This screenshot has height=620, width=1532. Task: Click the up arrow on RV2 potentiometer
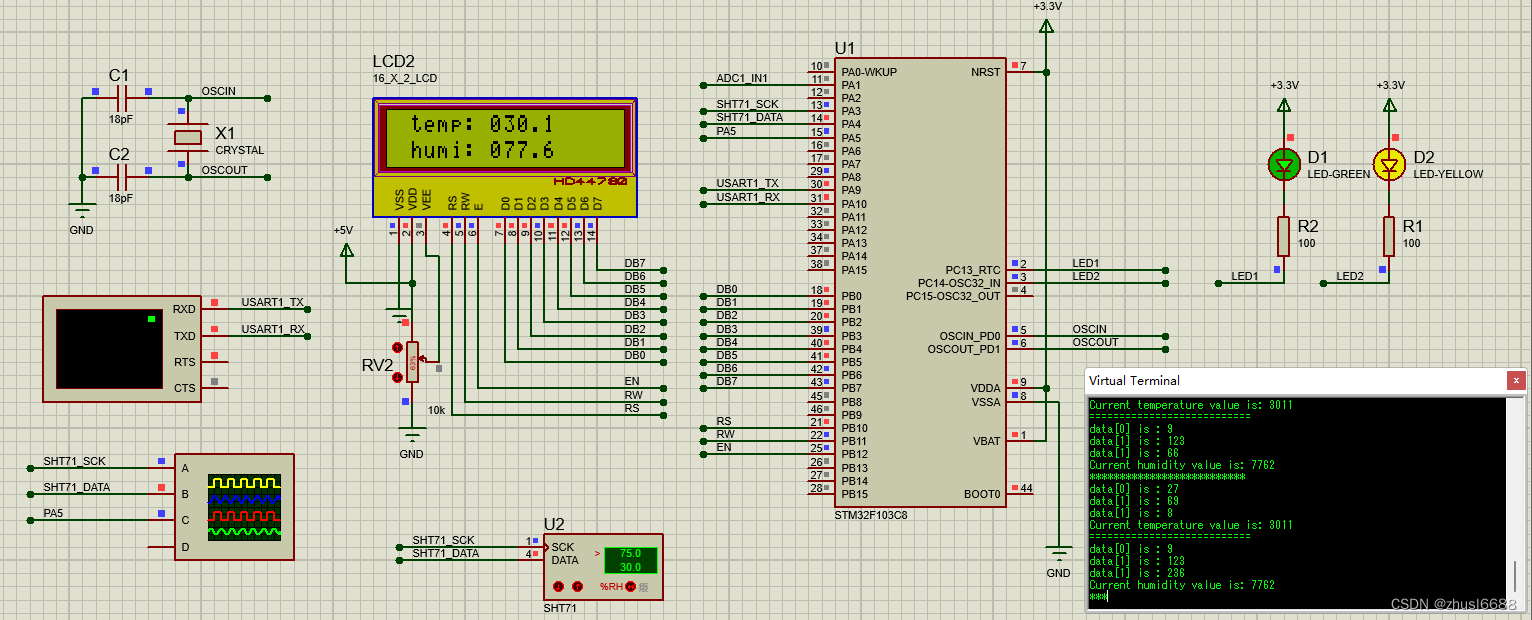point(397,347)
